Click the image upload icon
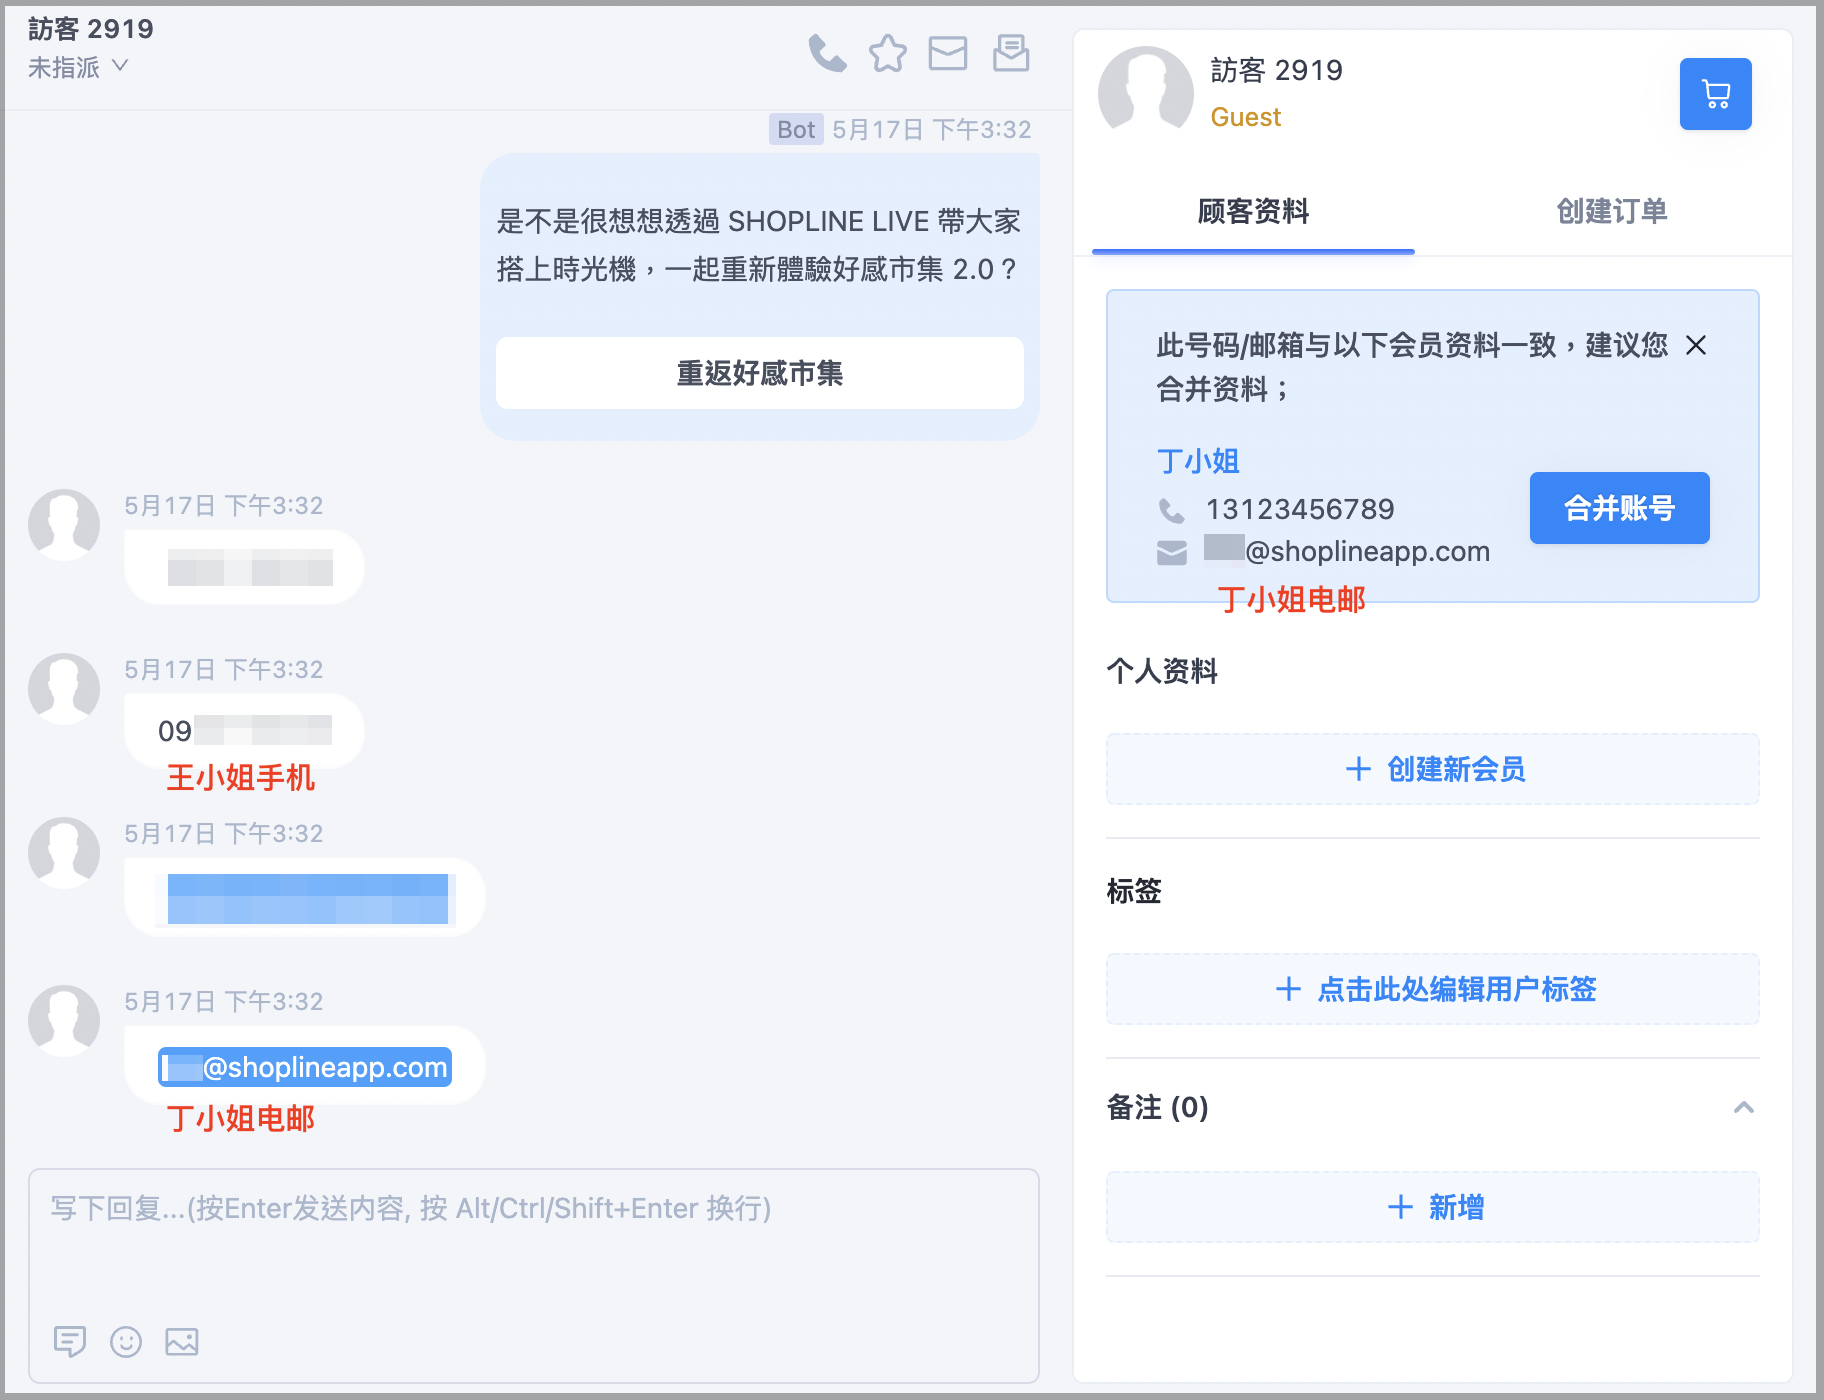 [x=182, y=1341]
